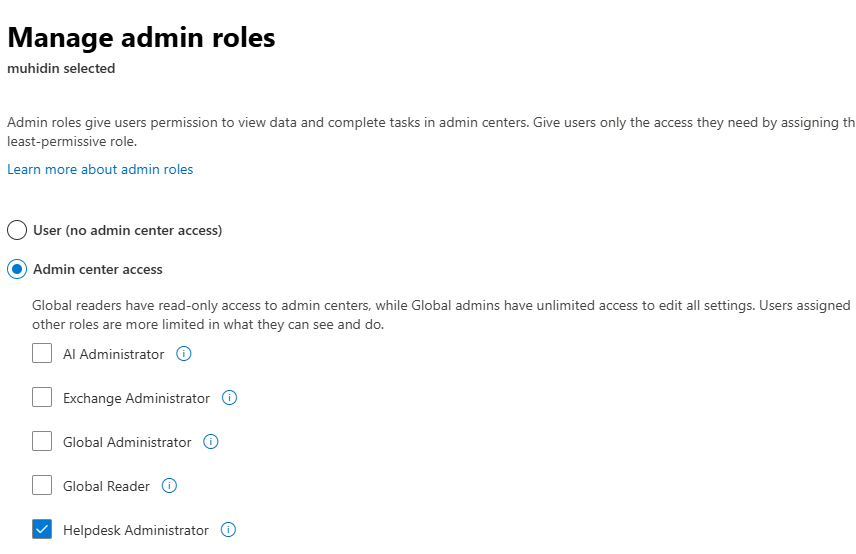The width and height of the screenshot is (856, 554).
Task: Select the Global Reader checkbox
Action: [x=42, y=486]
